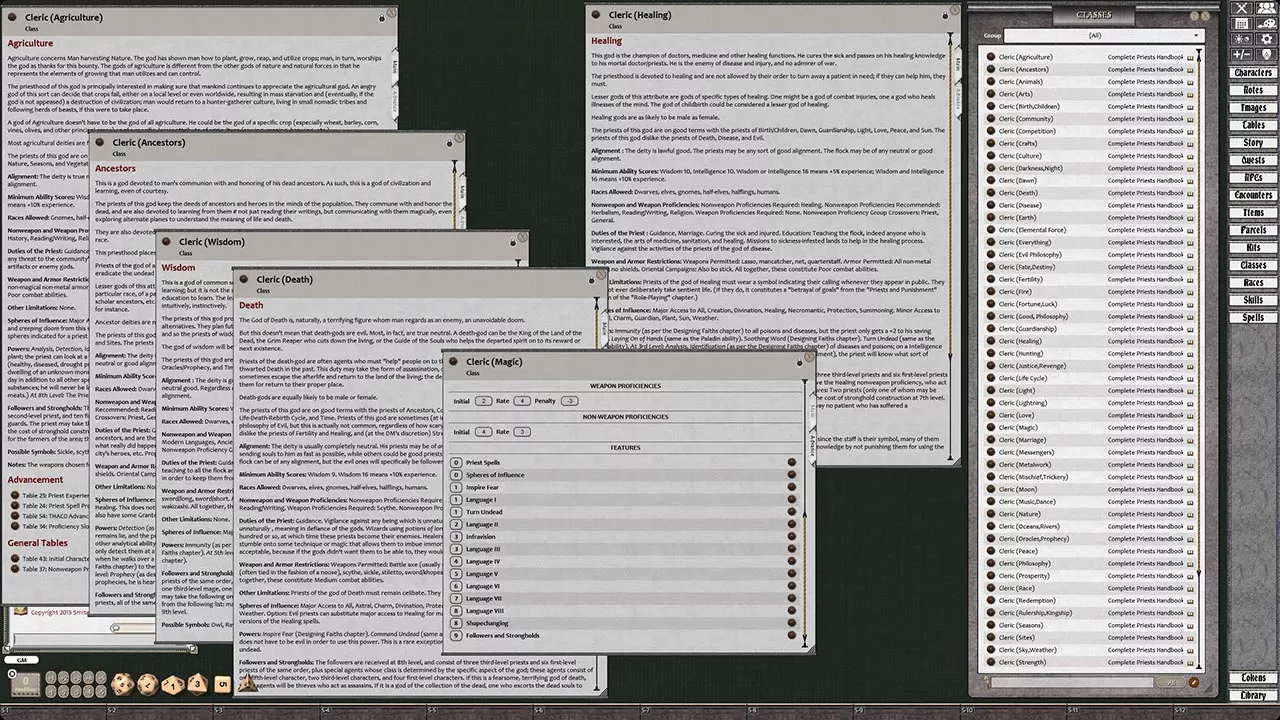Open the color palette icon in the sidebar

[1266, 24]
